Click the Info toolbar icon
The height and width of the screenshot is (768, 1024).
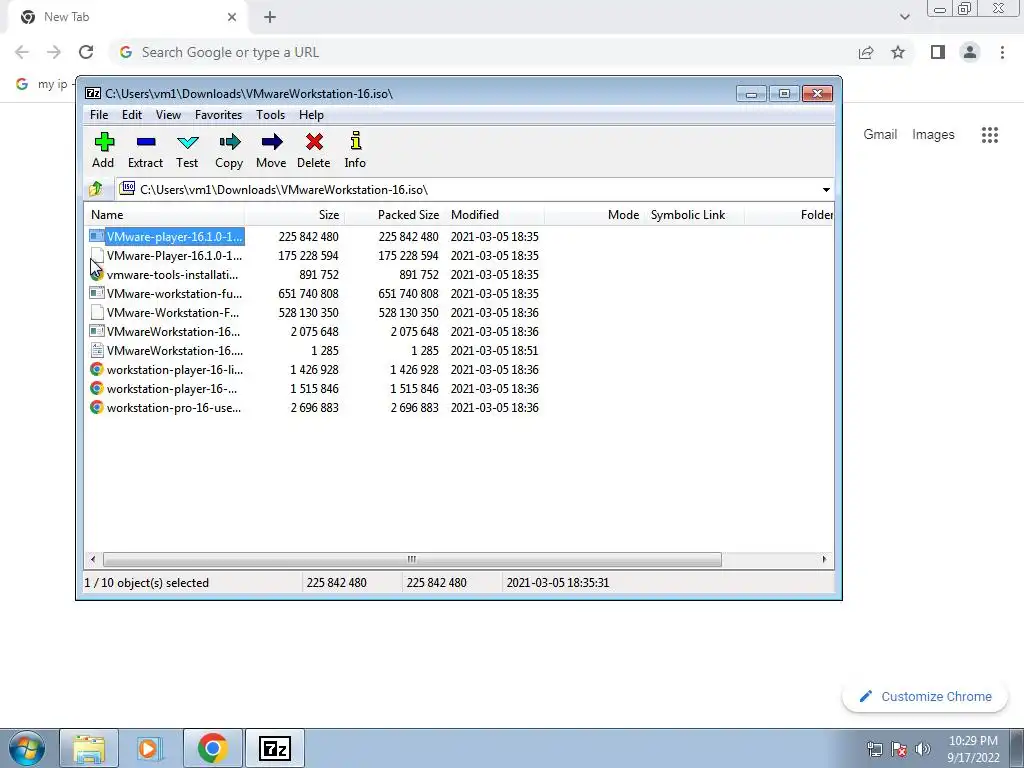(356, 141)
